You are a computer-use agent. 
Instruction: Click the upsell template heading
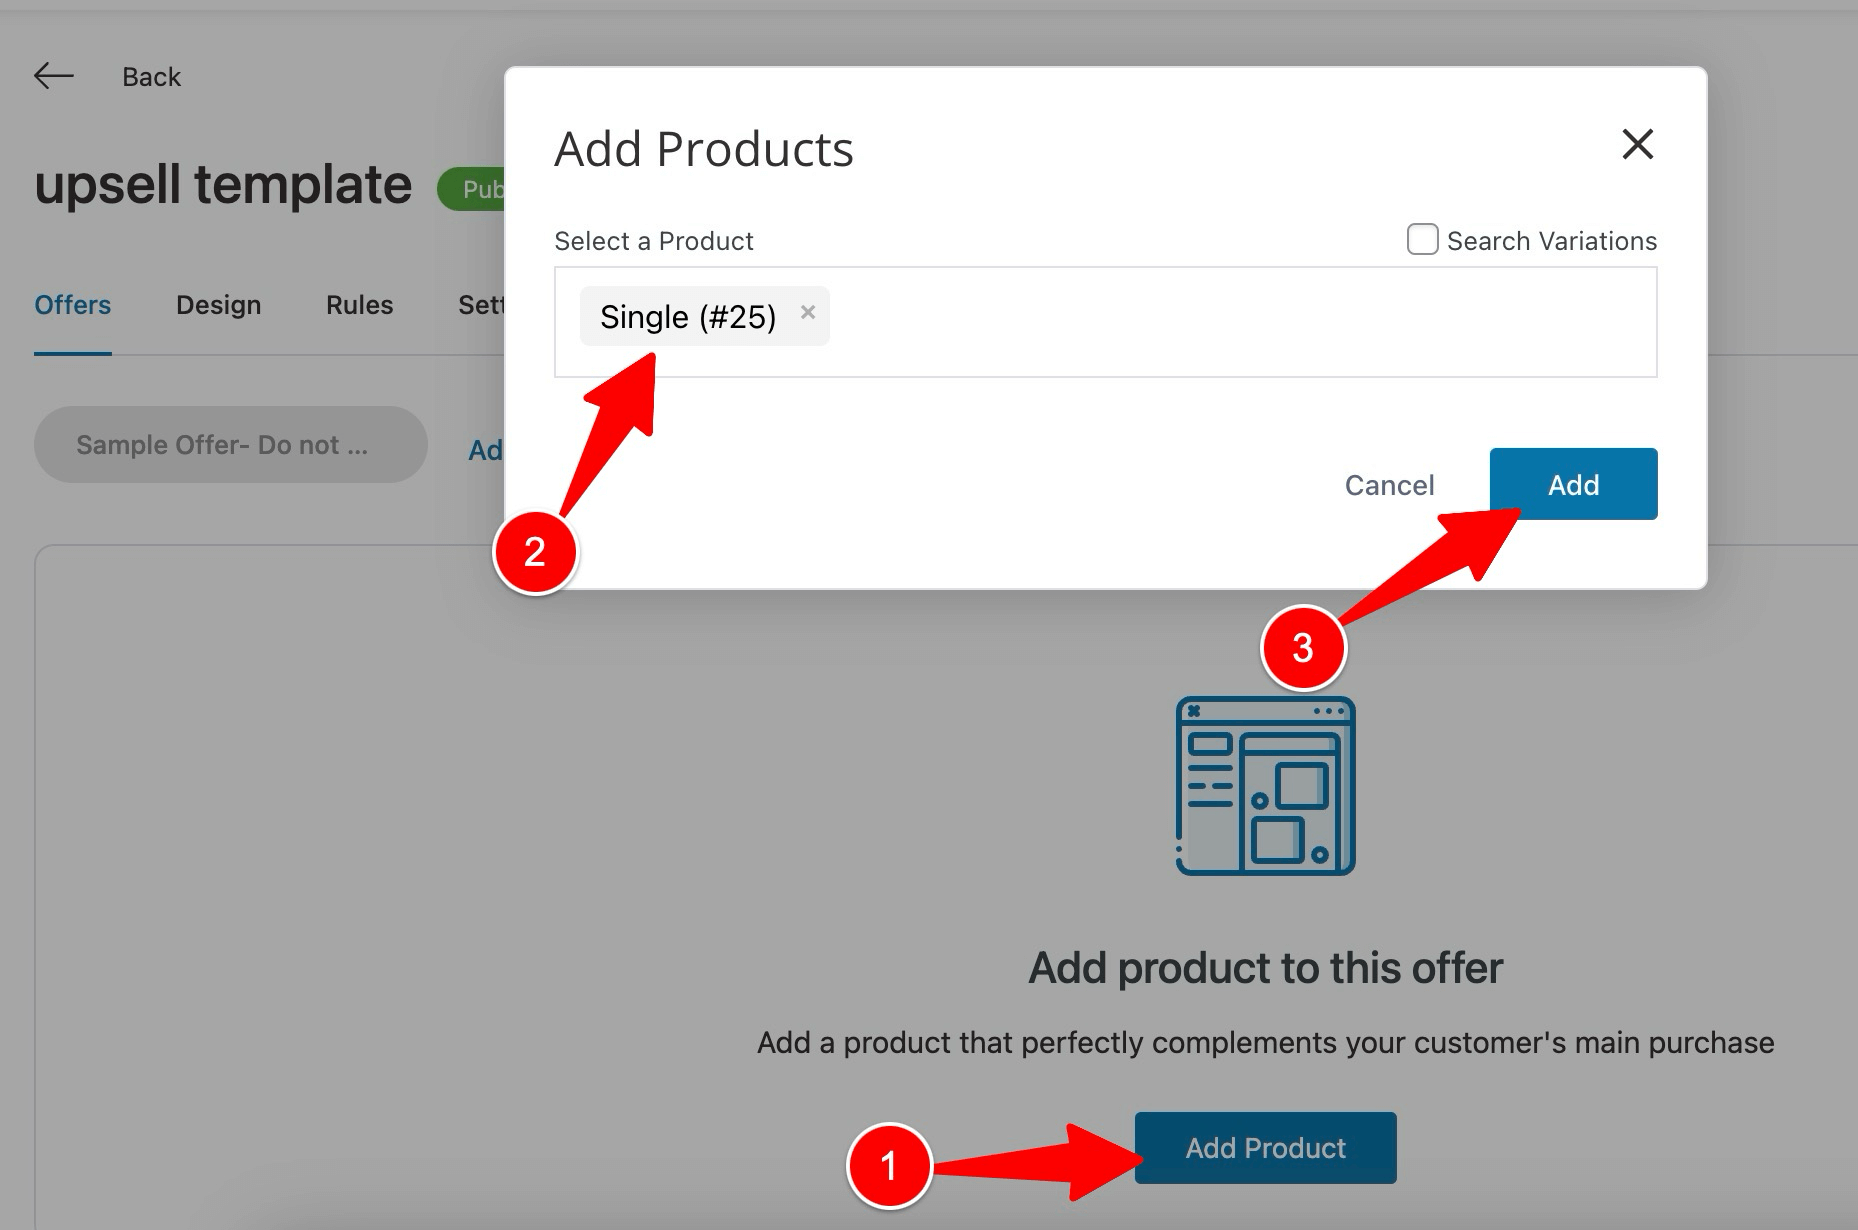[x=223, y=185]
